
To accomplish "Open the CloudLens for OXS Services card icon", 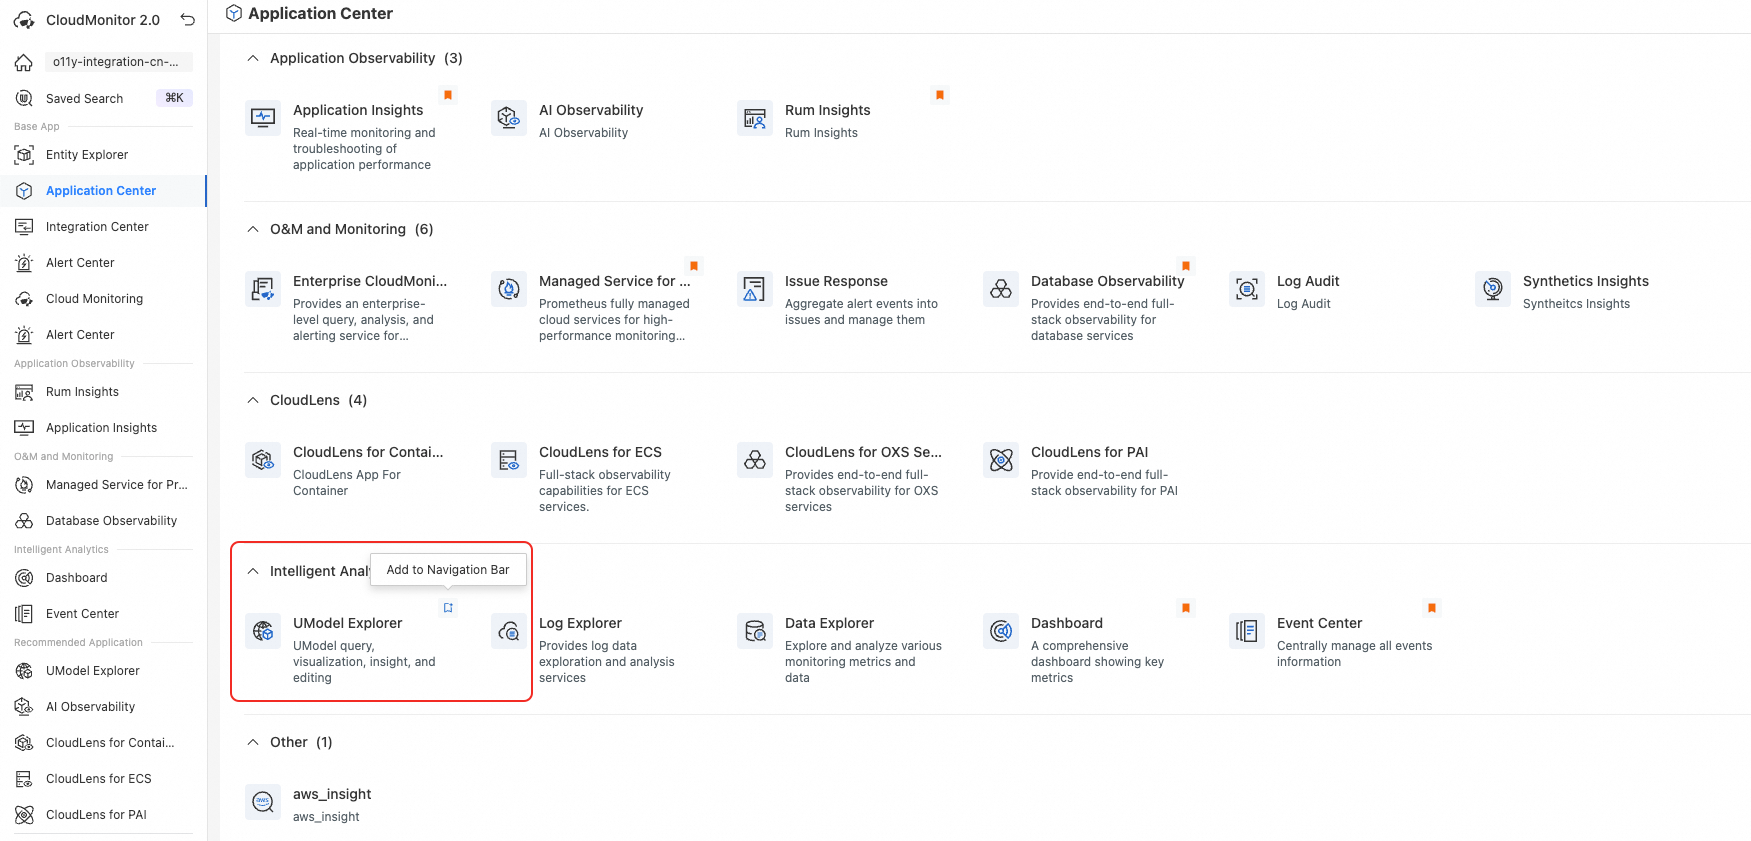I will [755, 460].
